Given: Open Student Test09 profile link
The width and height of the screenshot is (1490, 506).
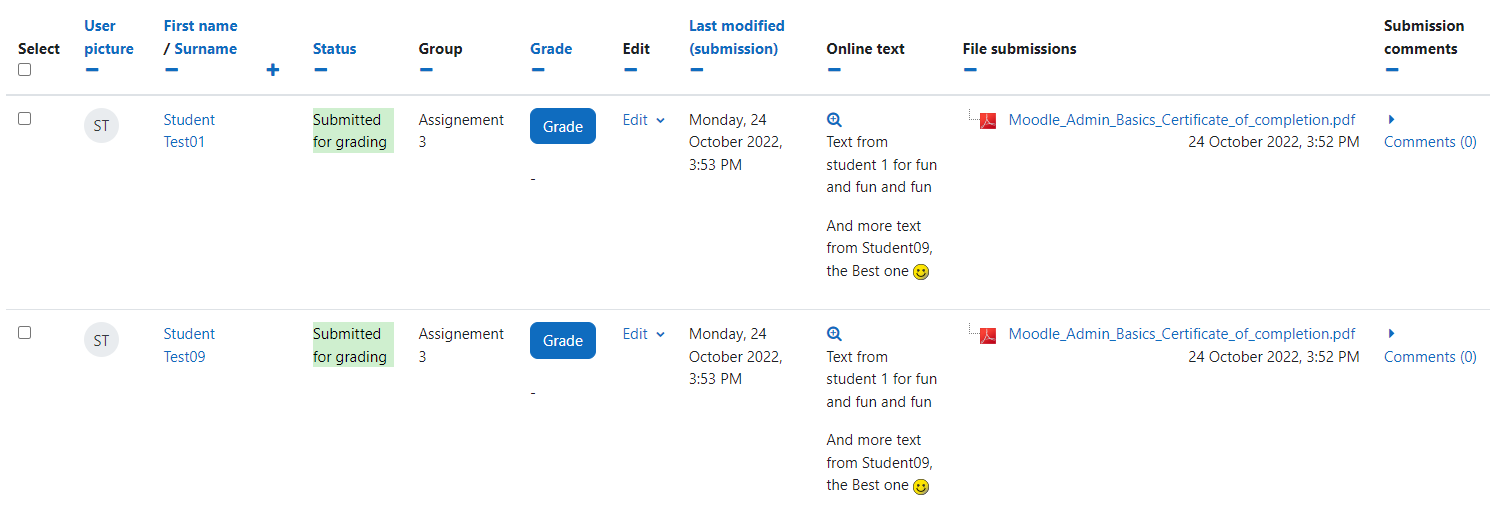Looking at the screenshot, I should pos(189,345).
